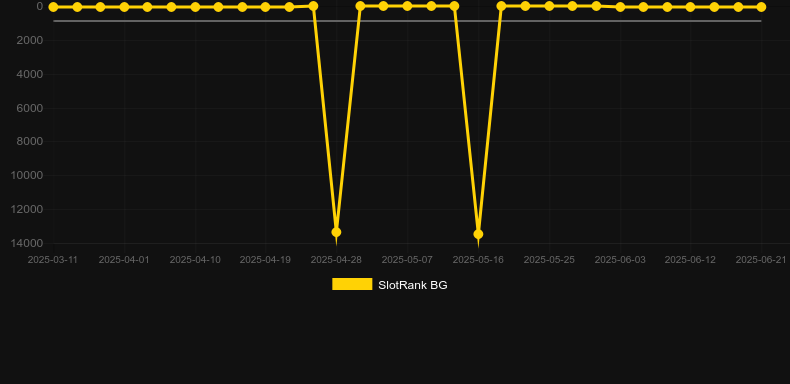Select the first data point at 2025-03-11
The width and height of the screenshot is (790, 384).
point(53,7)
